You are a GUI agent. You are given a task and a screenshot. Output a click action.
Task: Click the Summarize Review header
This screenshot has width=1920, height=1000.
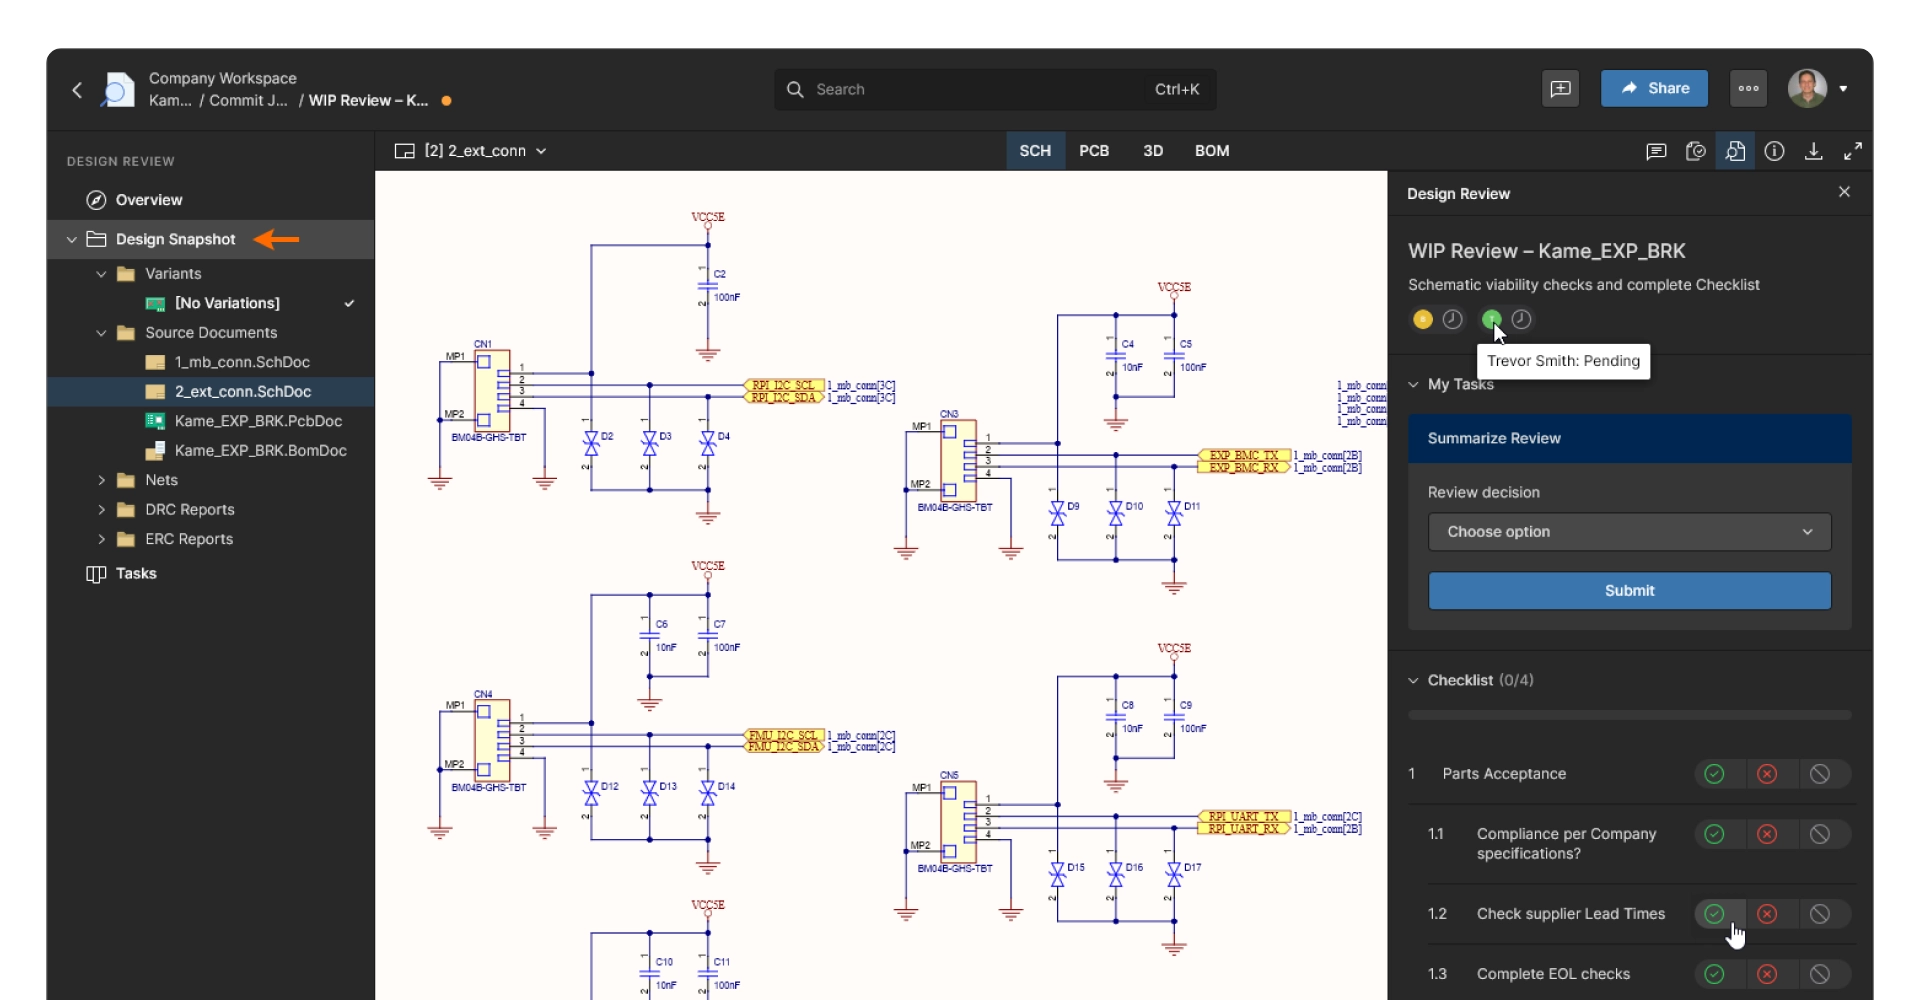(x=1629, y=438)
